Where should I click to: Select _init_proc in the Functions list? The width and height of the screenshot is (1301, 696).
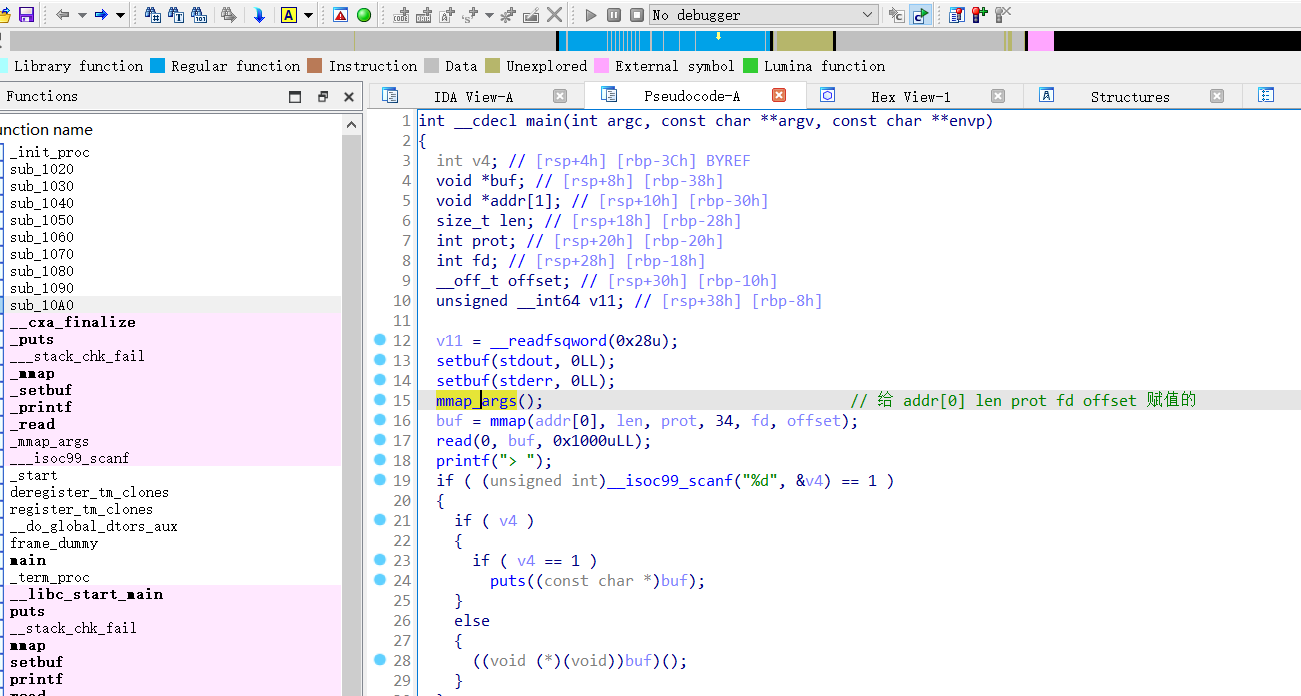click(x=50, y=152)
